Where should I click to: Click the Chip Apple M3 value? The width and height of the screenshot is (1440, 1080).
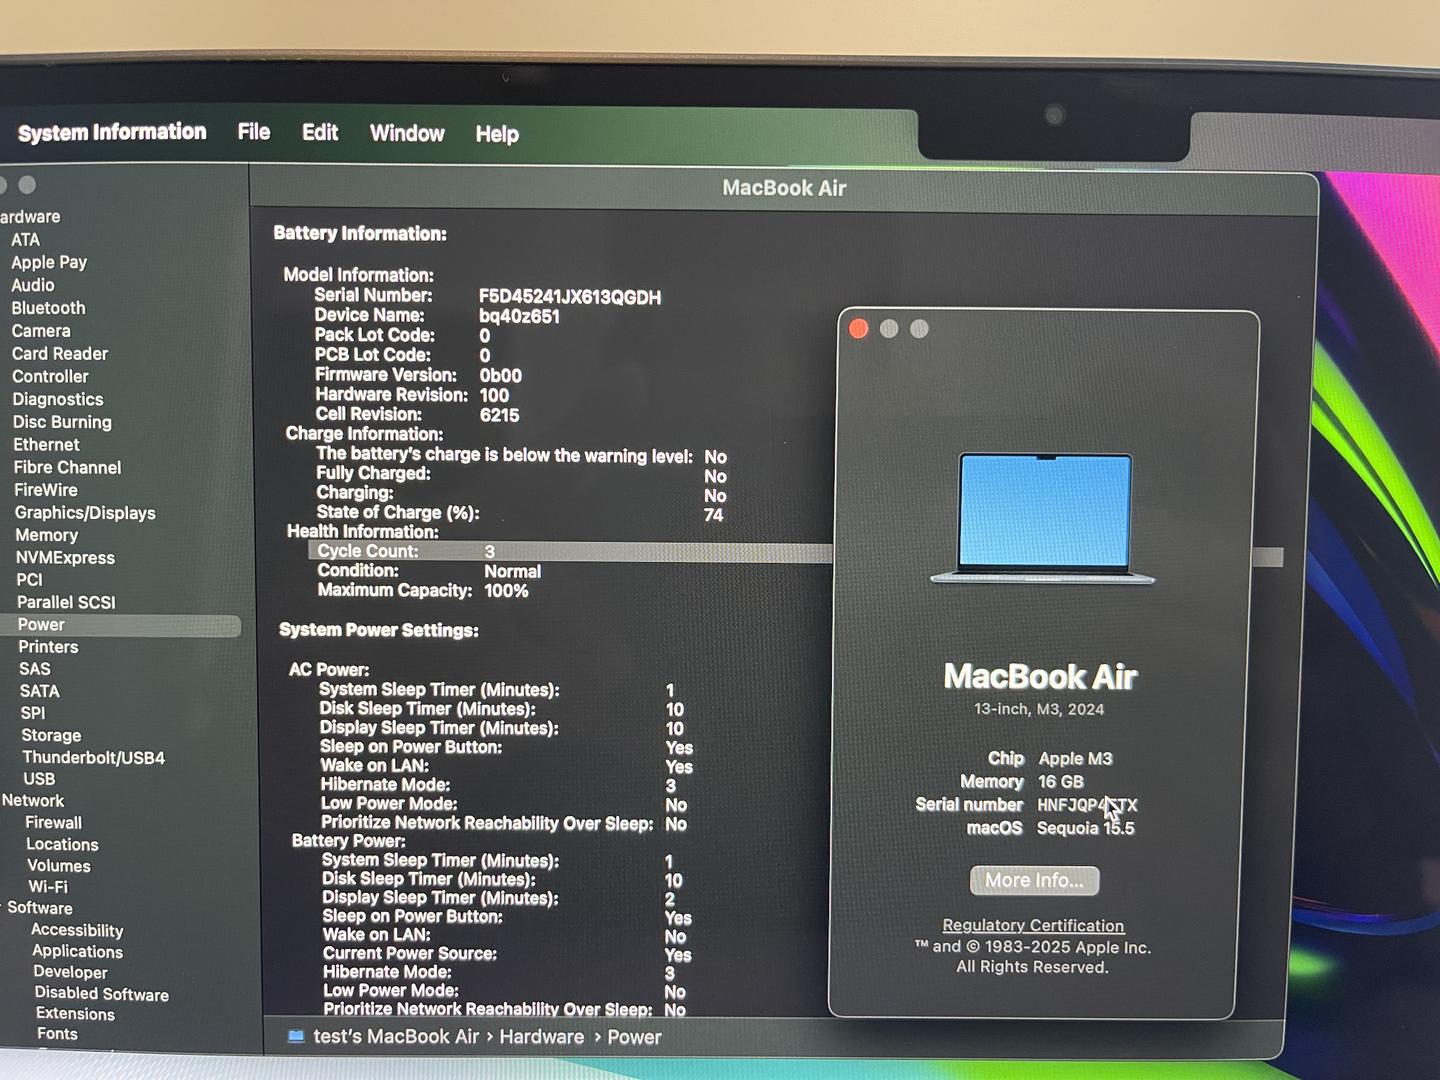tap(1076, 759)
